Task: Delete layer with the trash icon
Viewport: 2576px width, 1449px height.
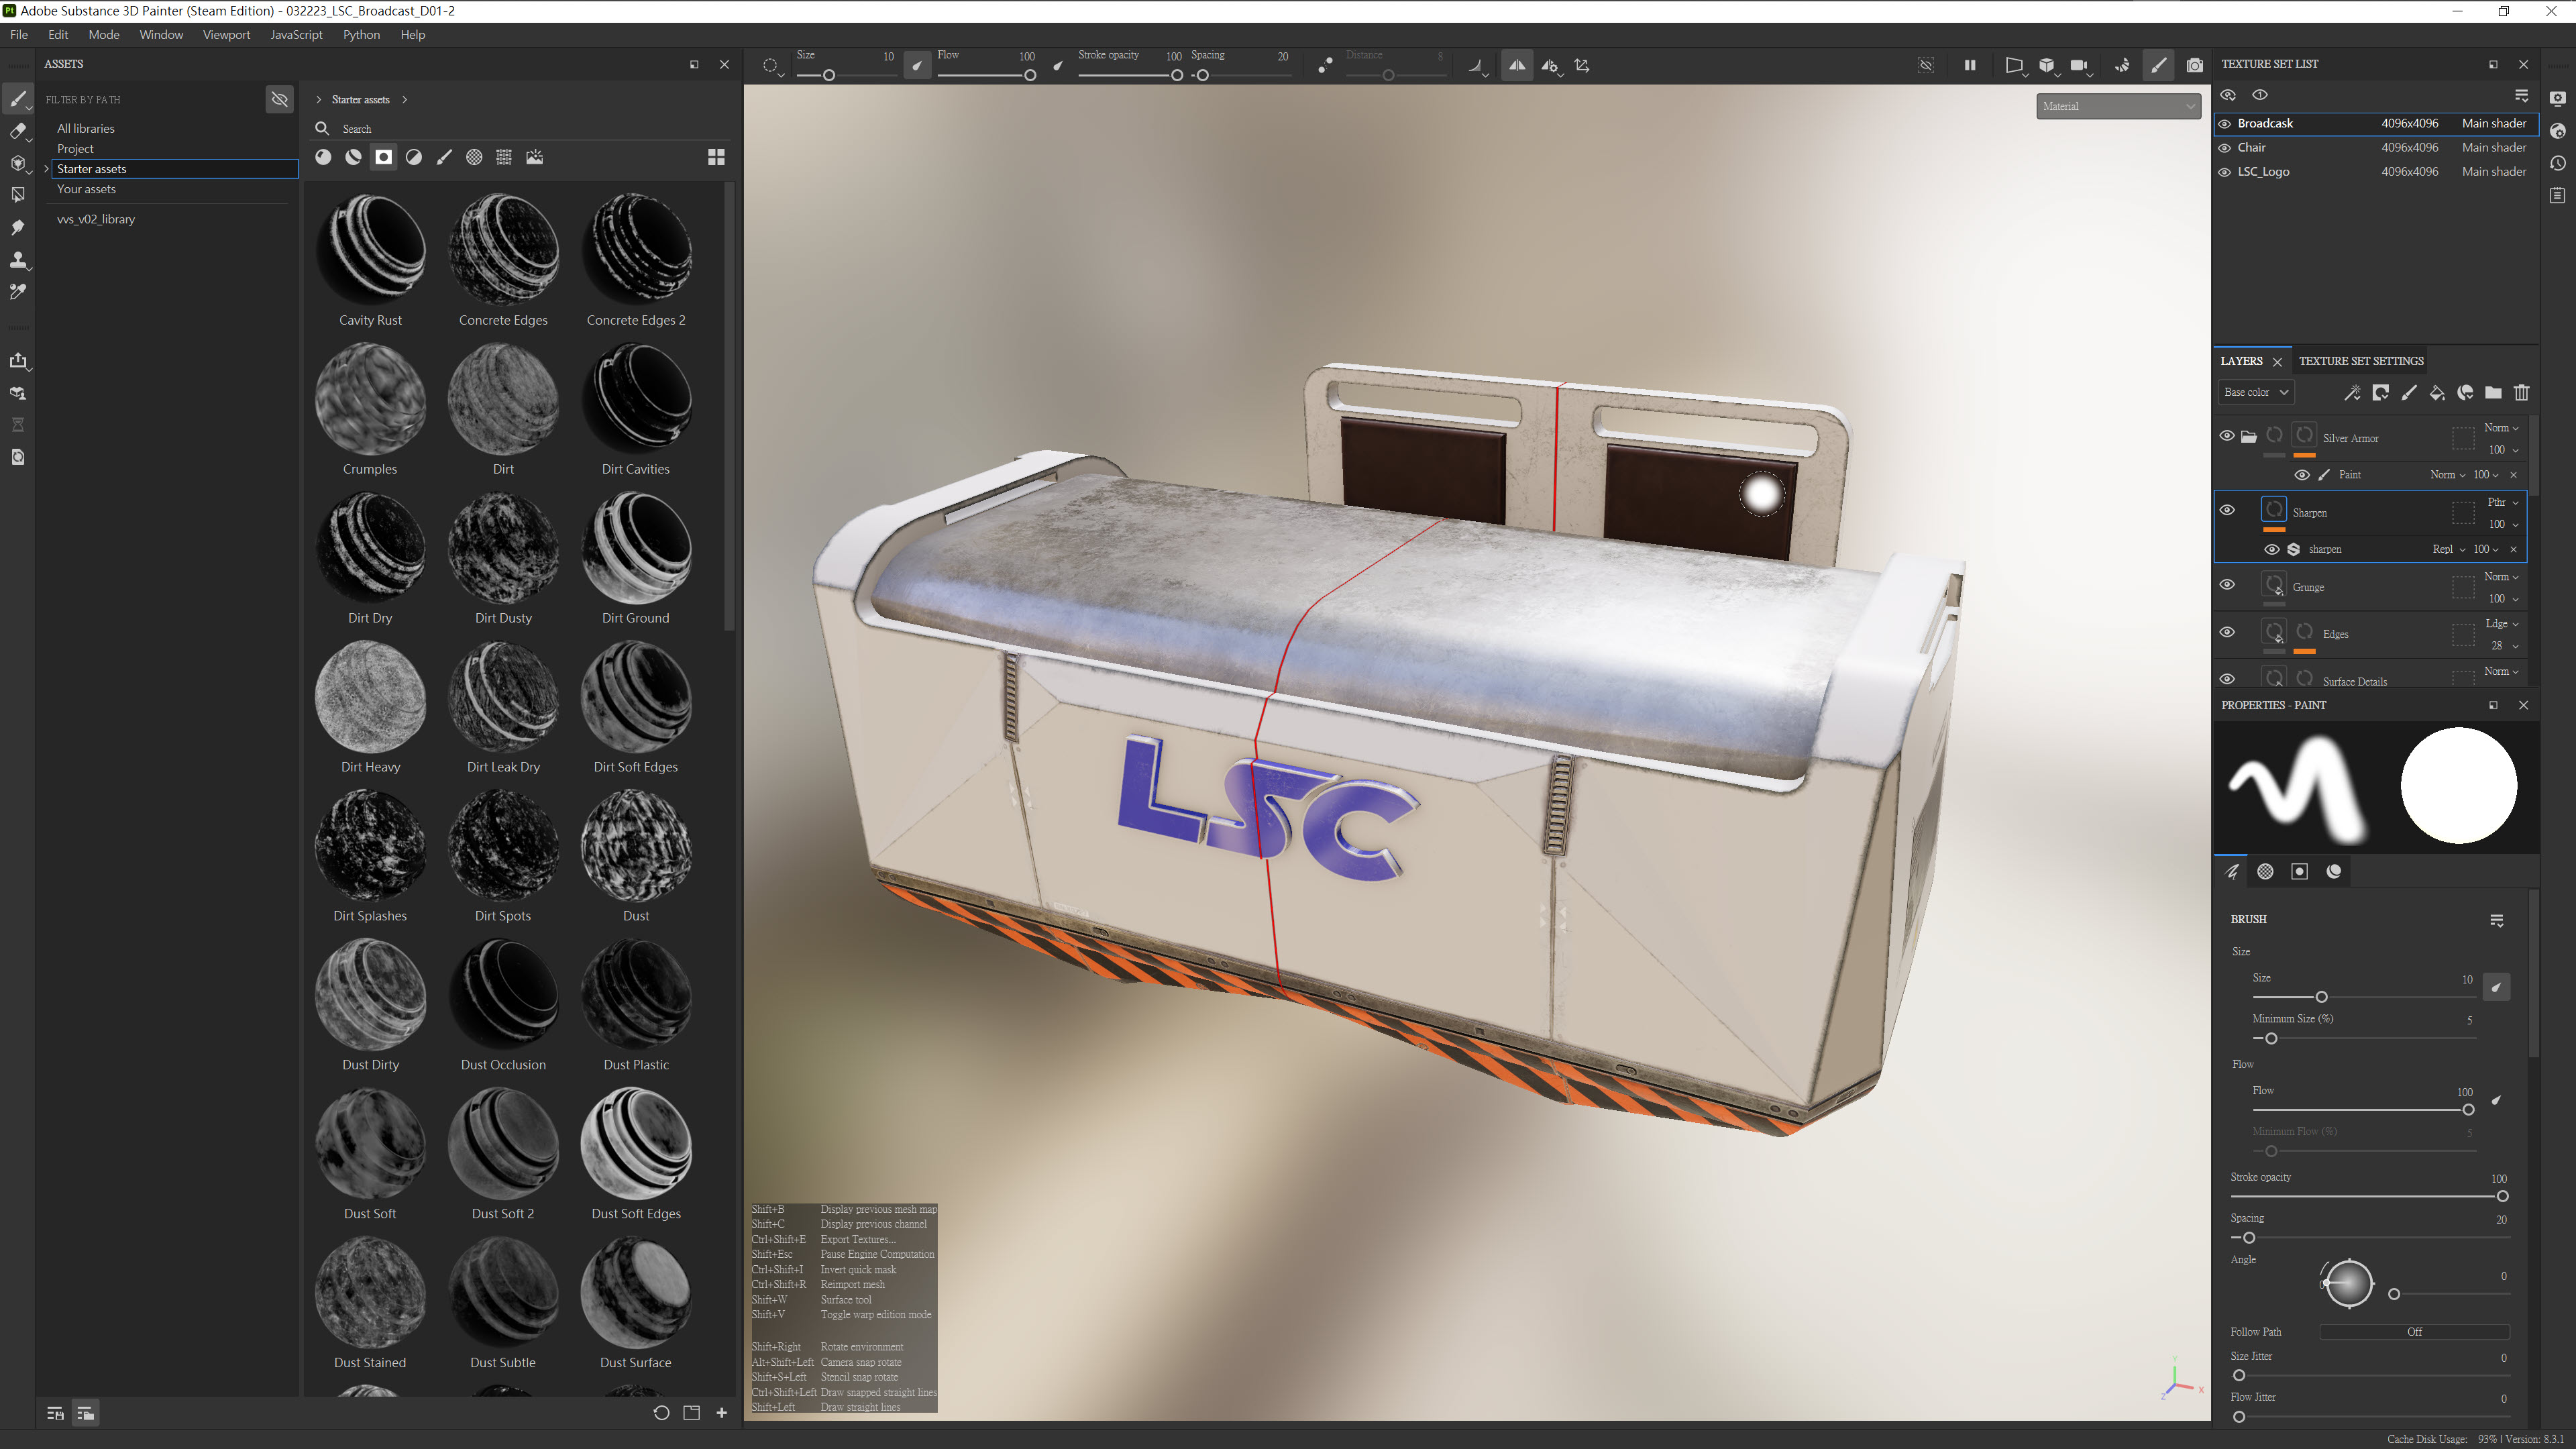Action: (2521, 393)
